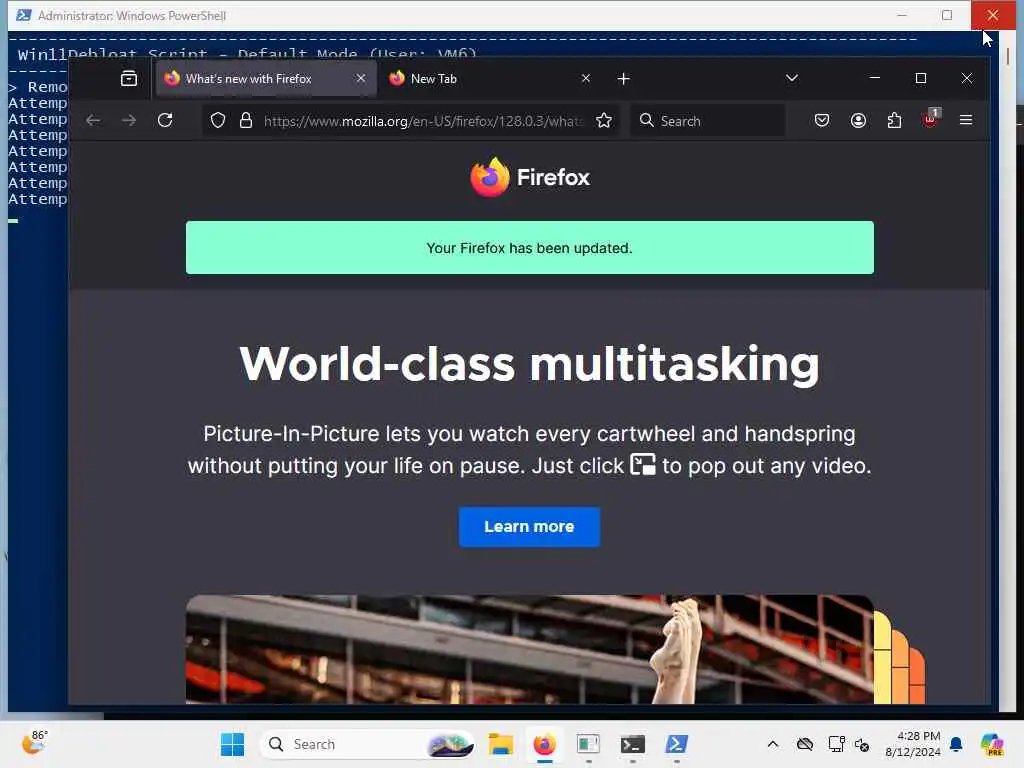This screenshot has height=768, width=1024.
Task: Click the Picture-in-Picture video preview image
Action: (x=530, y=649)
